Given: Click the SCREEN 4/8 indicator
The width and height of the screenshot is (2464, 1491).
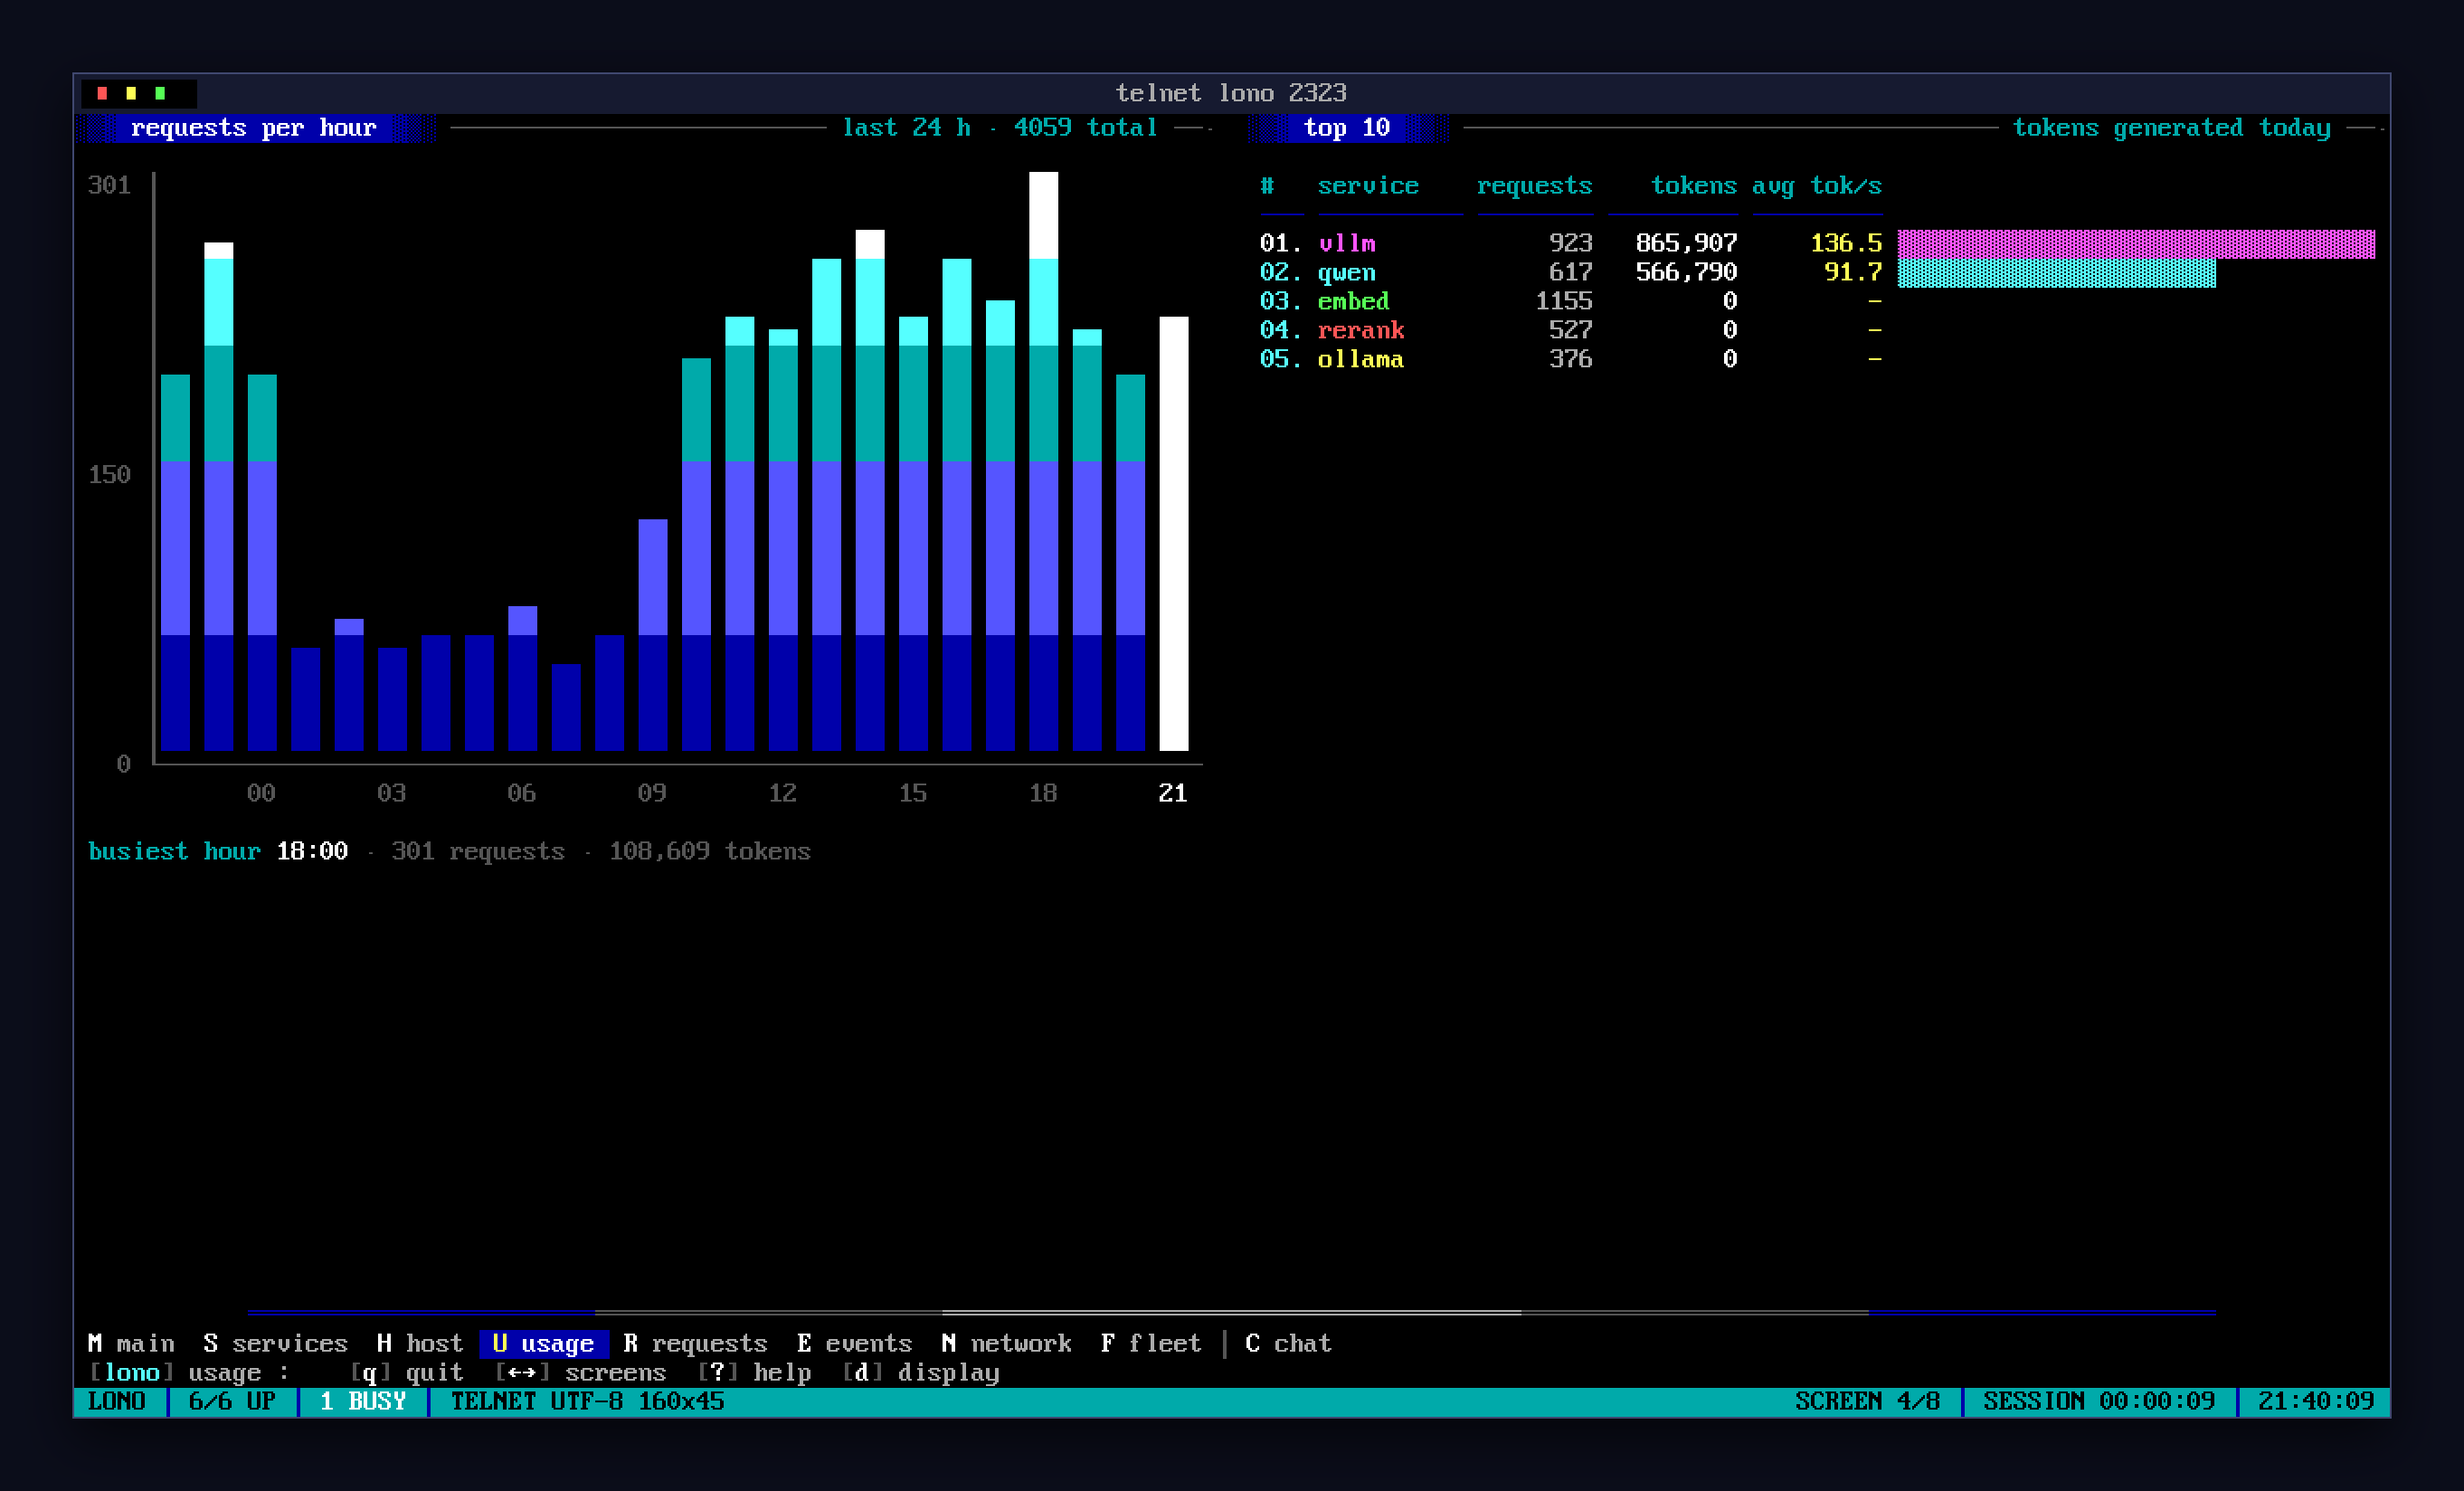Looking at the screenshot, I should (x=1867, y=1401).
